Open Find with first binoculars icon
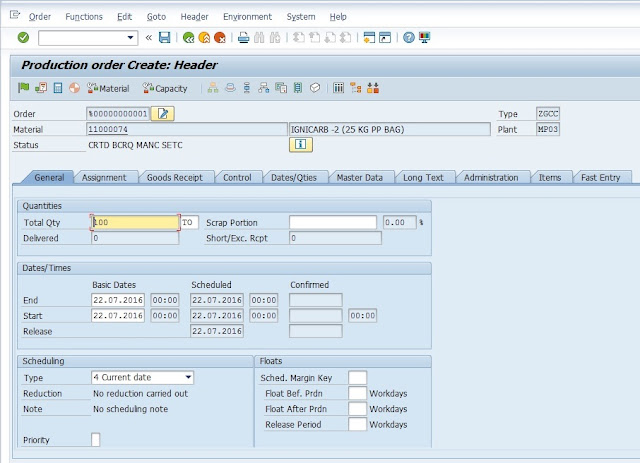This screenshot has width=640, height=463. [x=259, y=38]
